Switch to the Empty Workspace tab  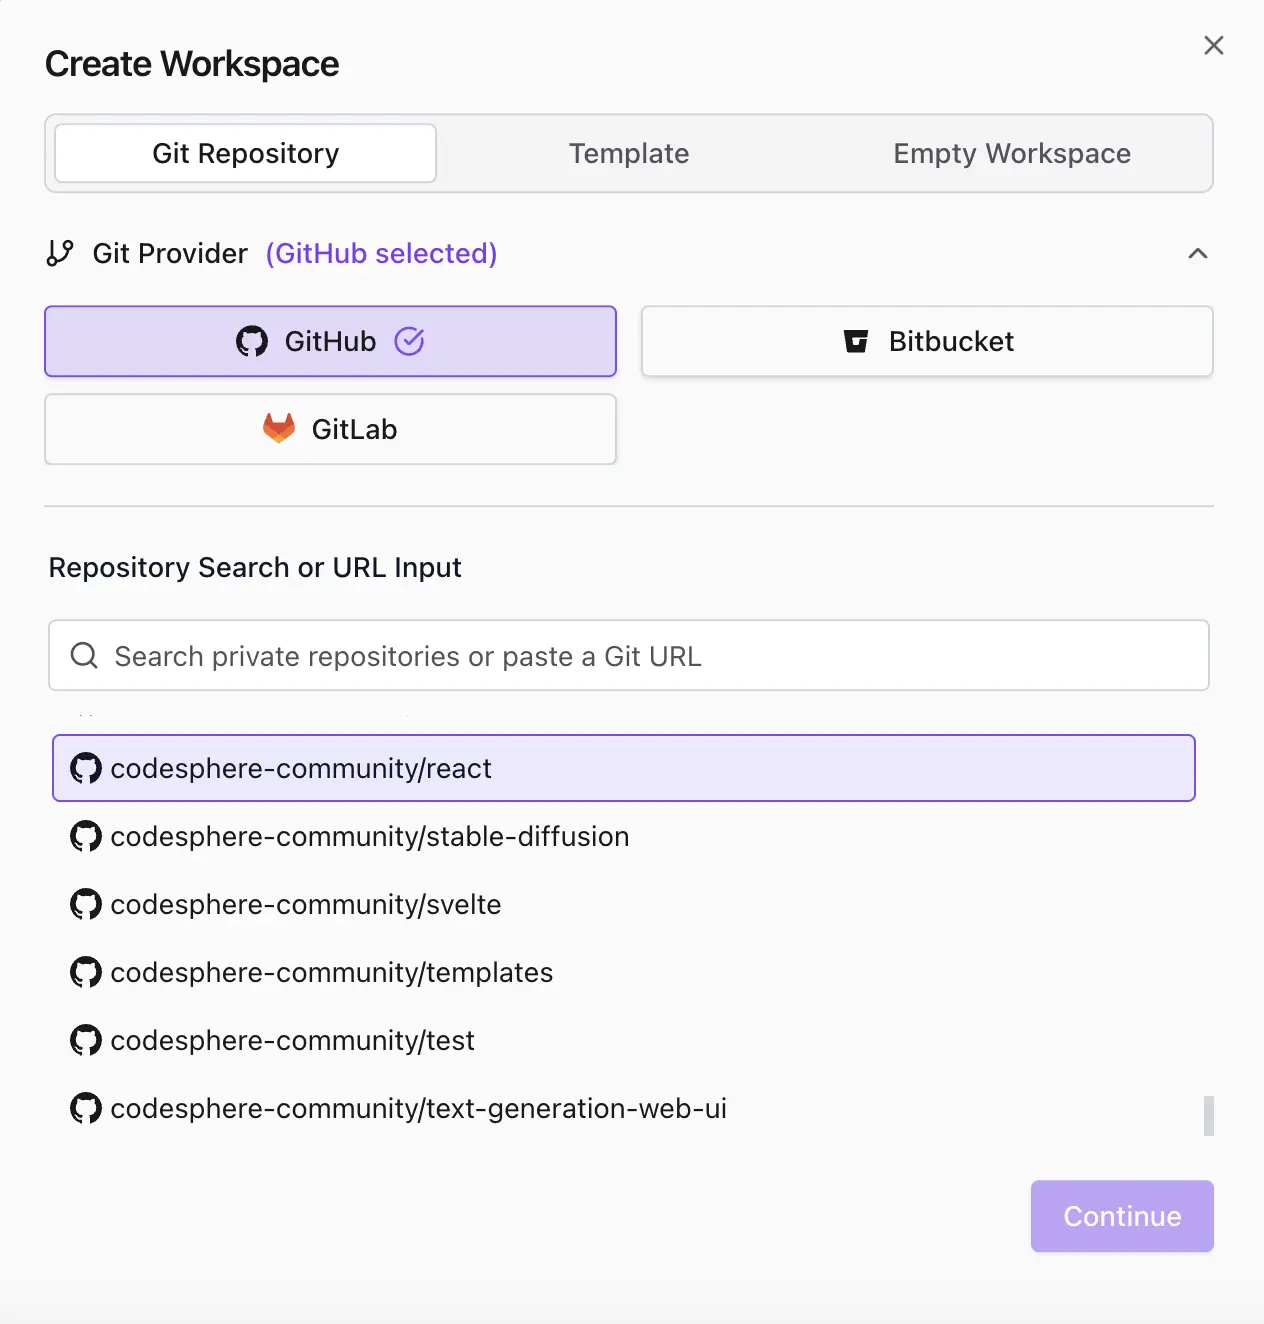click(1010, 153)
